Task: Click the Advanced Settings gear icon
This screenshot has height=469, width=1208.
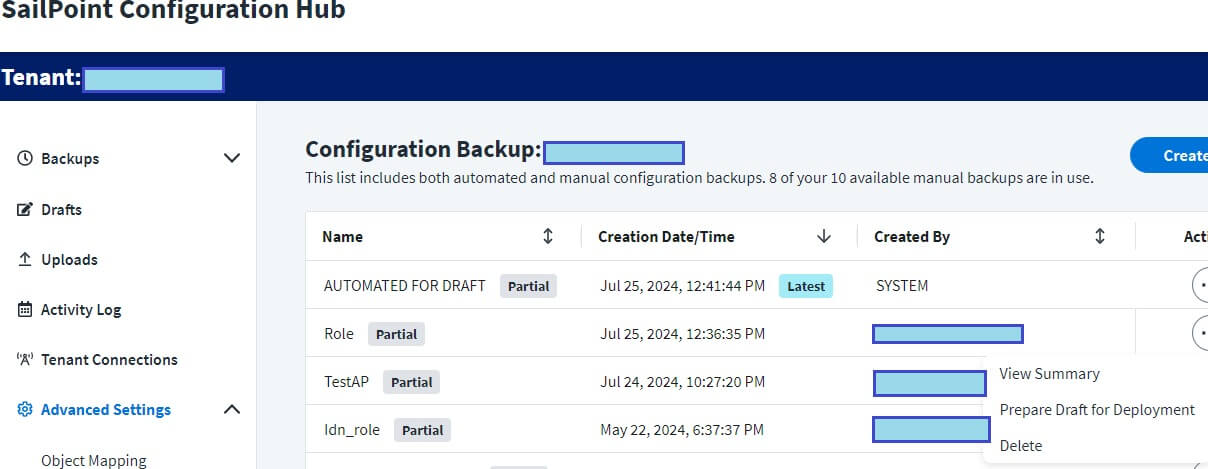Action: pyautogui.click(x=25, y=409)
